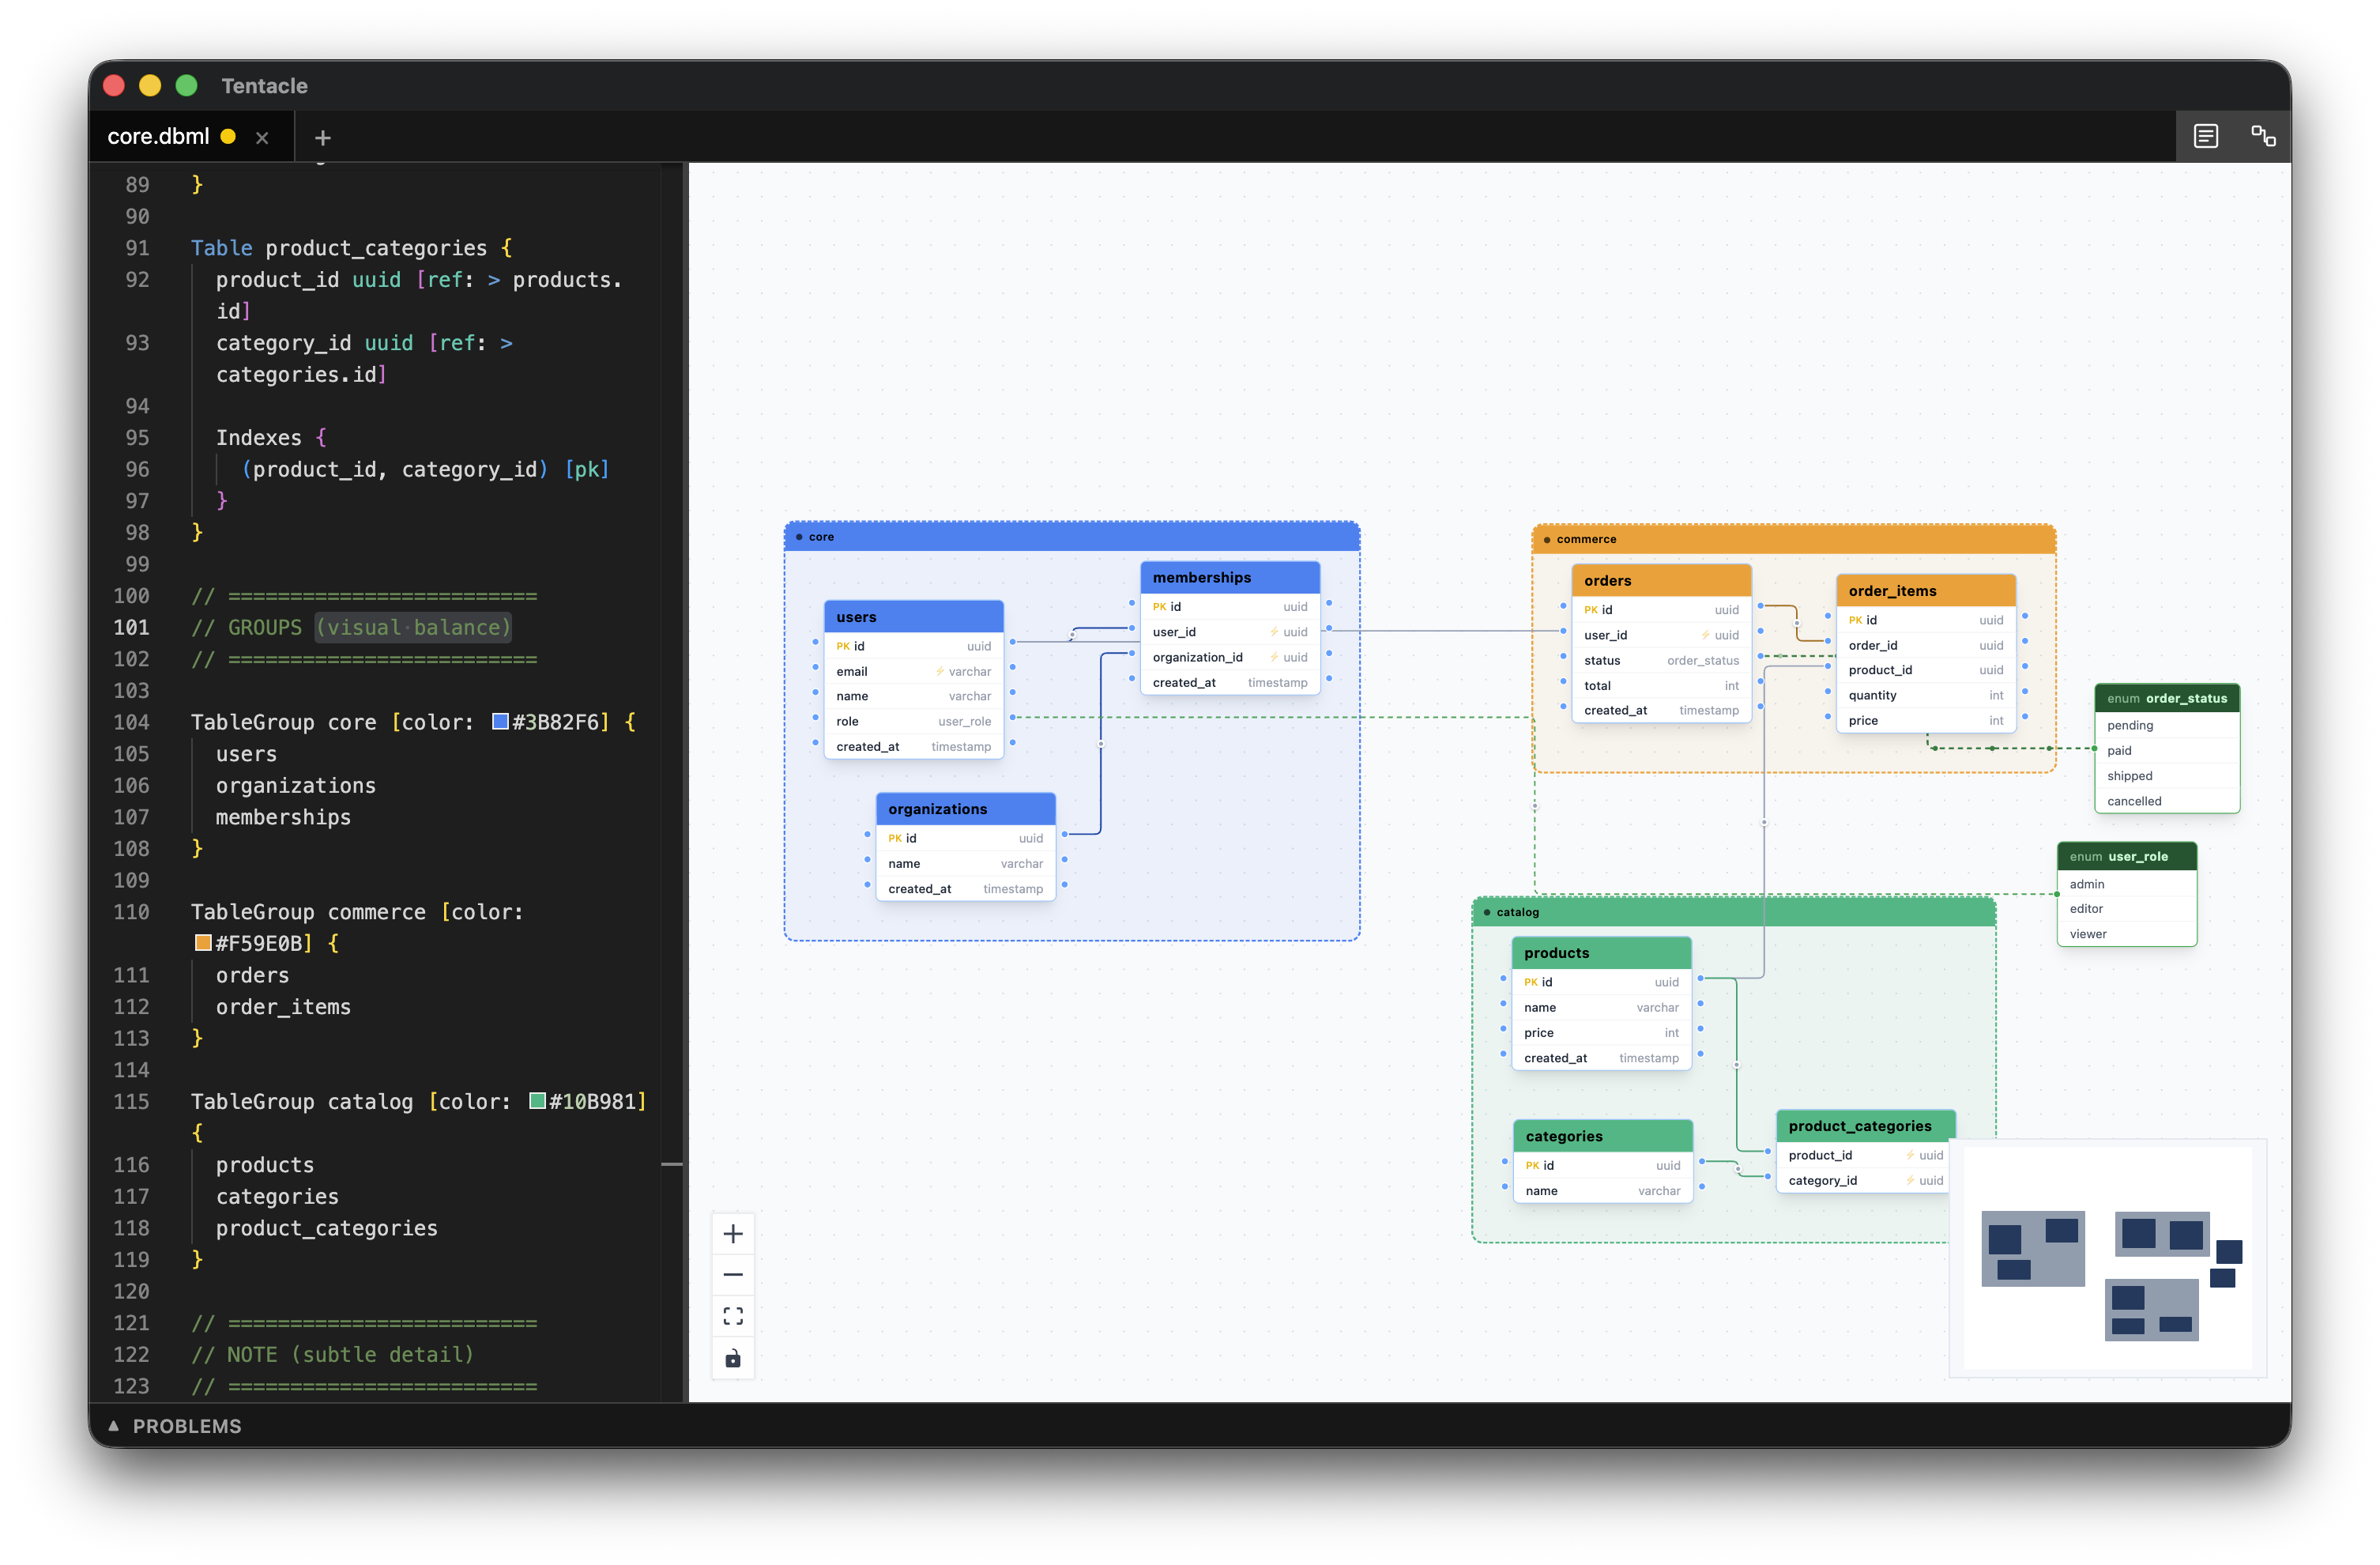Open a new tab with plus
This screenshot has width=2380, height=1565.
[x=322, y=138]
